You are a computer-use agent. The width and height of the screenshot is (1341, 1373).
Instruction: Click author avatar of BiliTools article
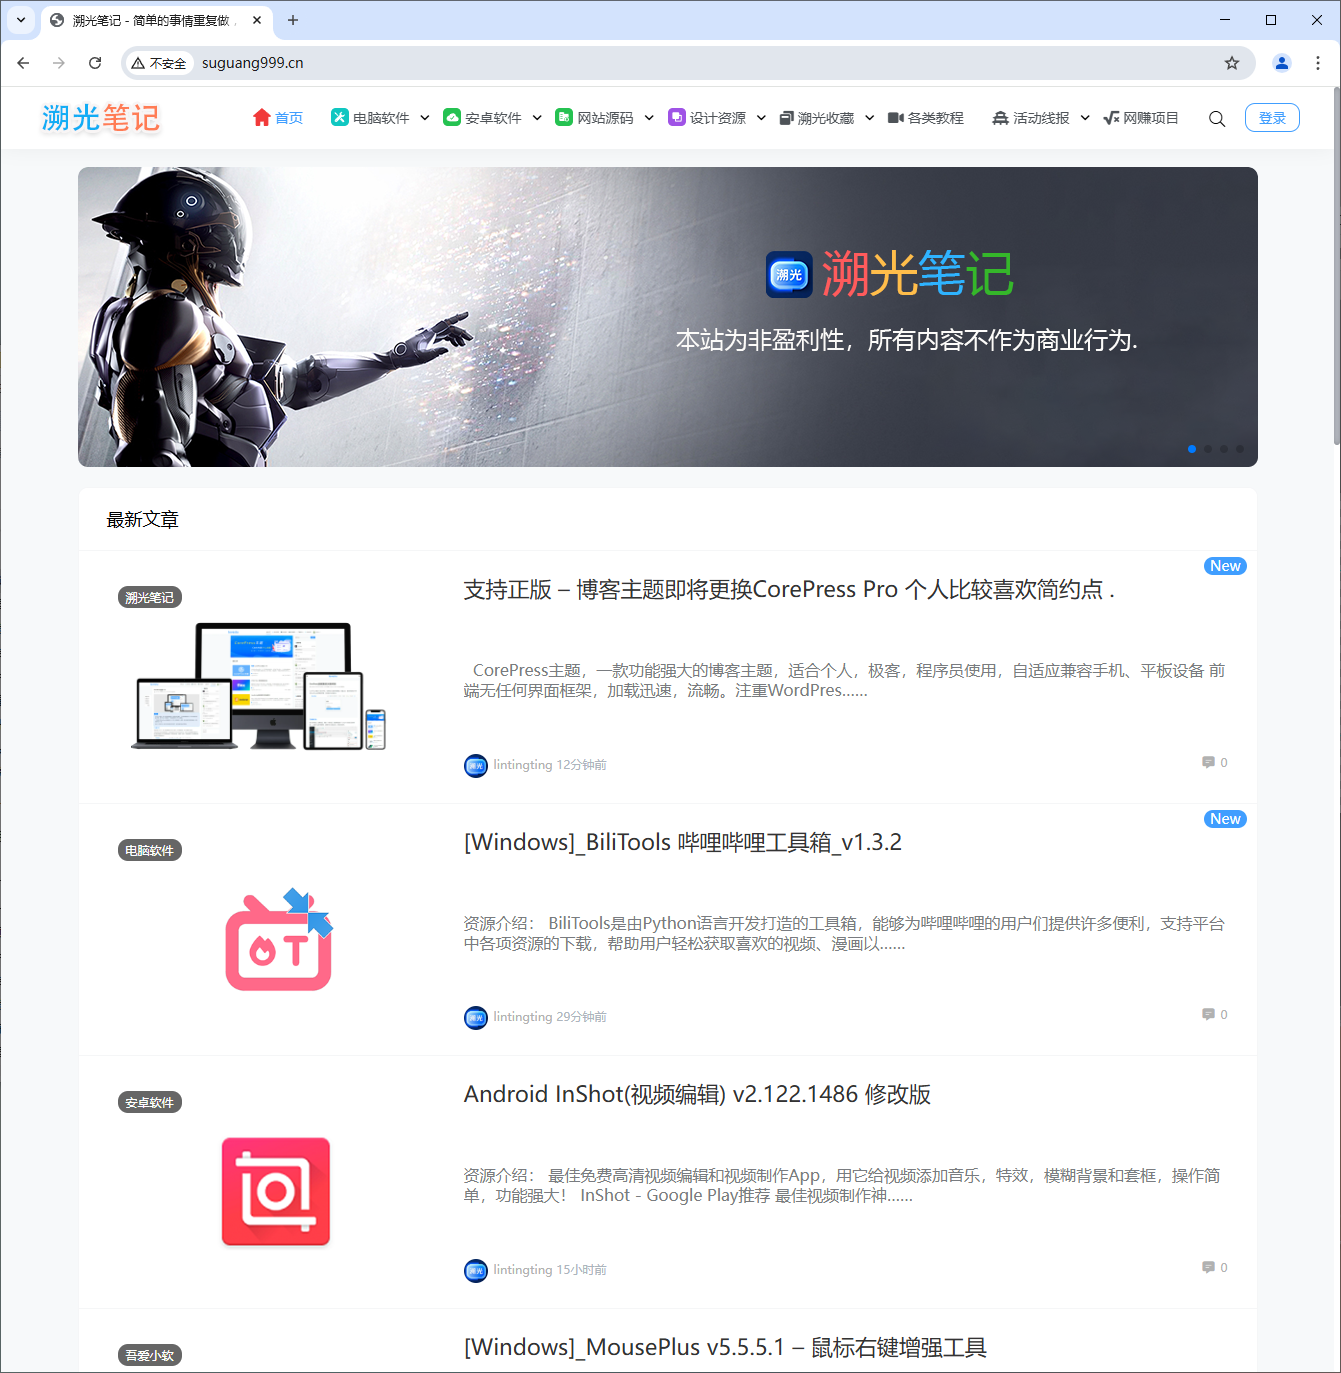point(476,1018)
